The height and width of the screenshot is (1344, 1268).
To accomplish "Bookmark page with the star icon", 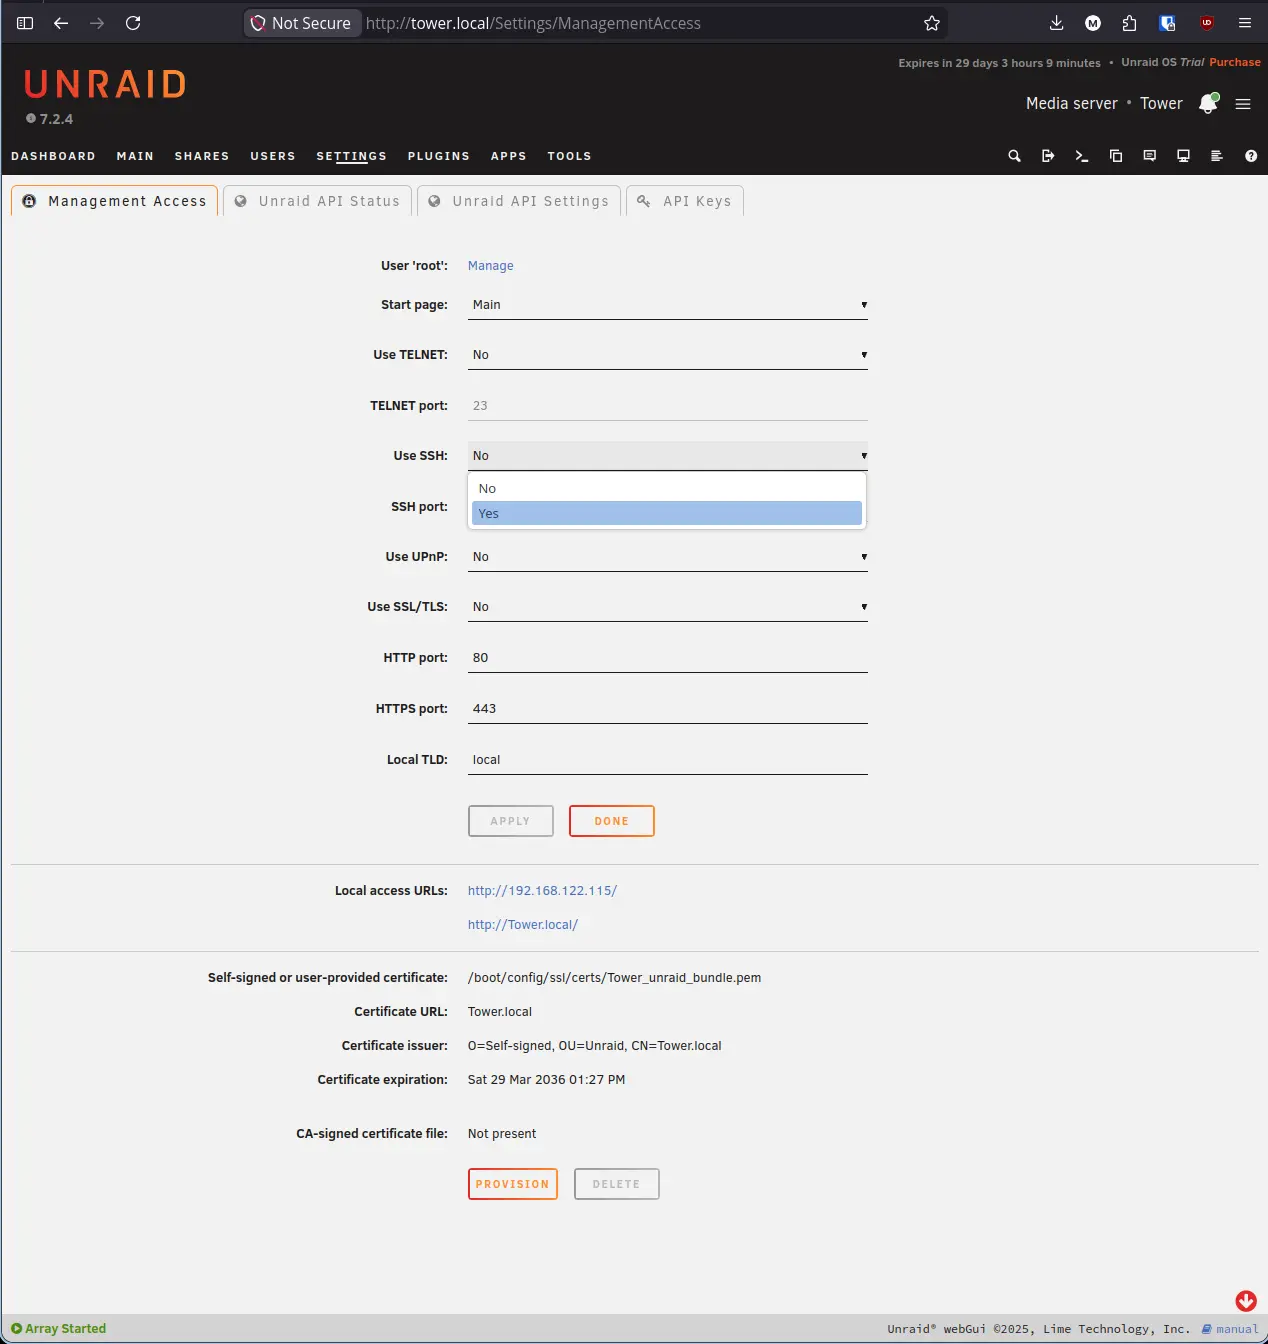I will click(x=932, y=23).
